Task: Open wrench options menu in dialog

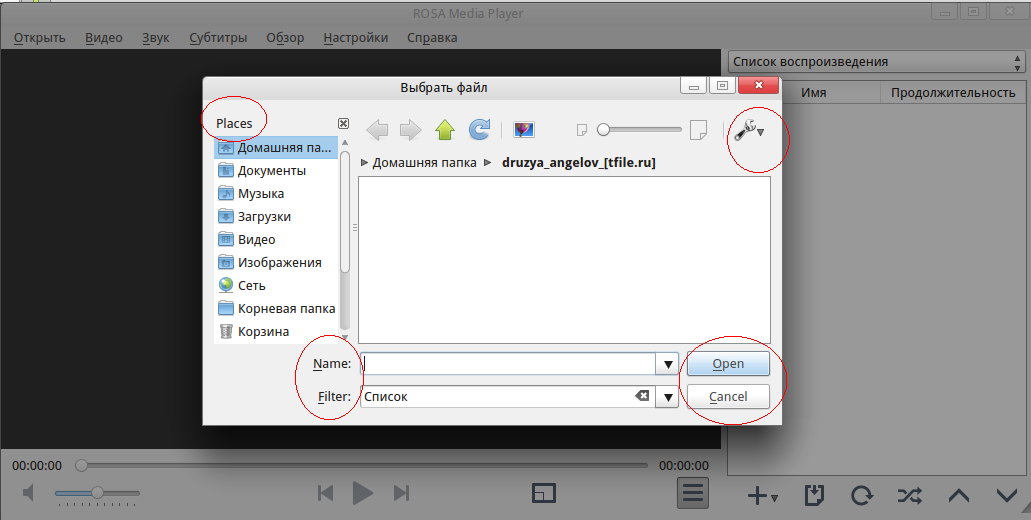Action: pyautogui.click(x=749, y=131)
